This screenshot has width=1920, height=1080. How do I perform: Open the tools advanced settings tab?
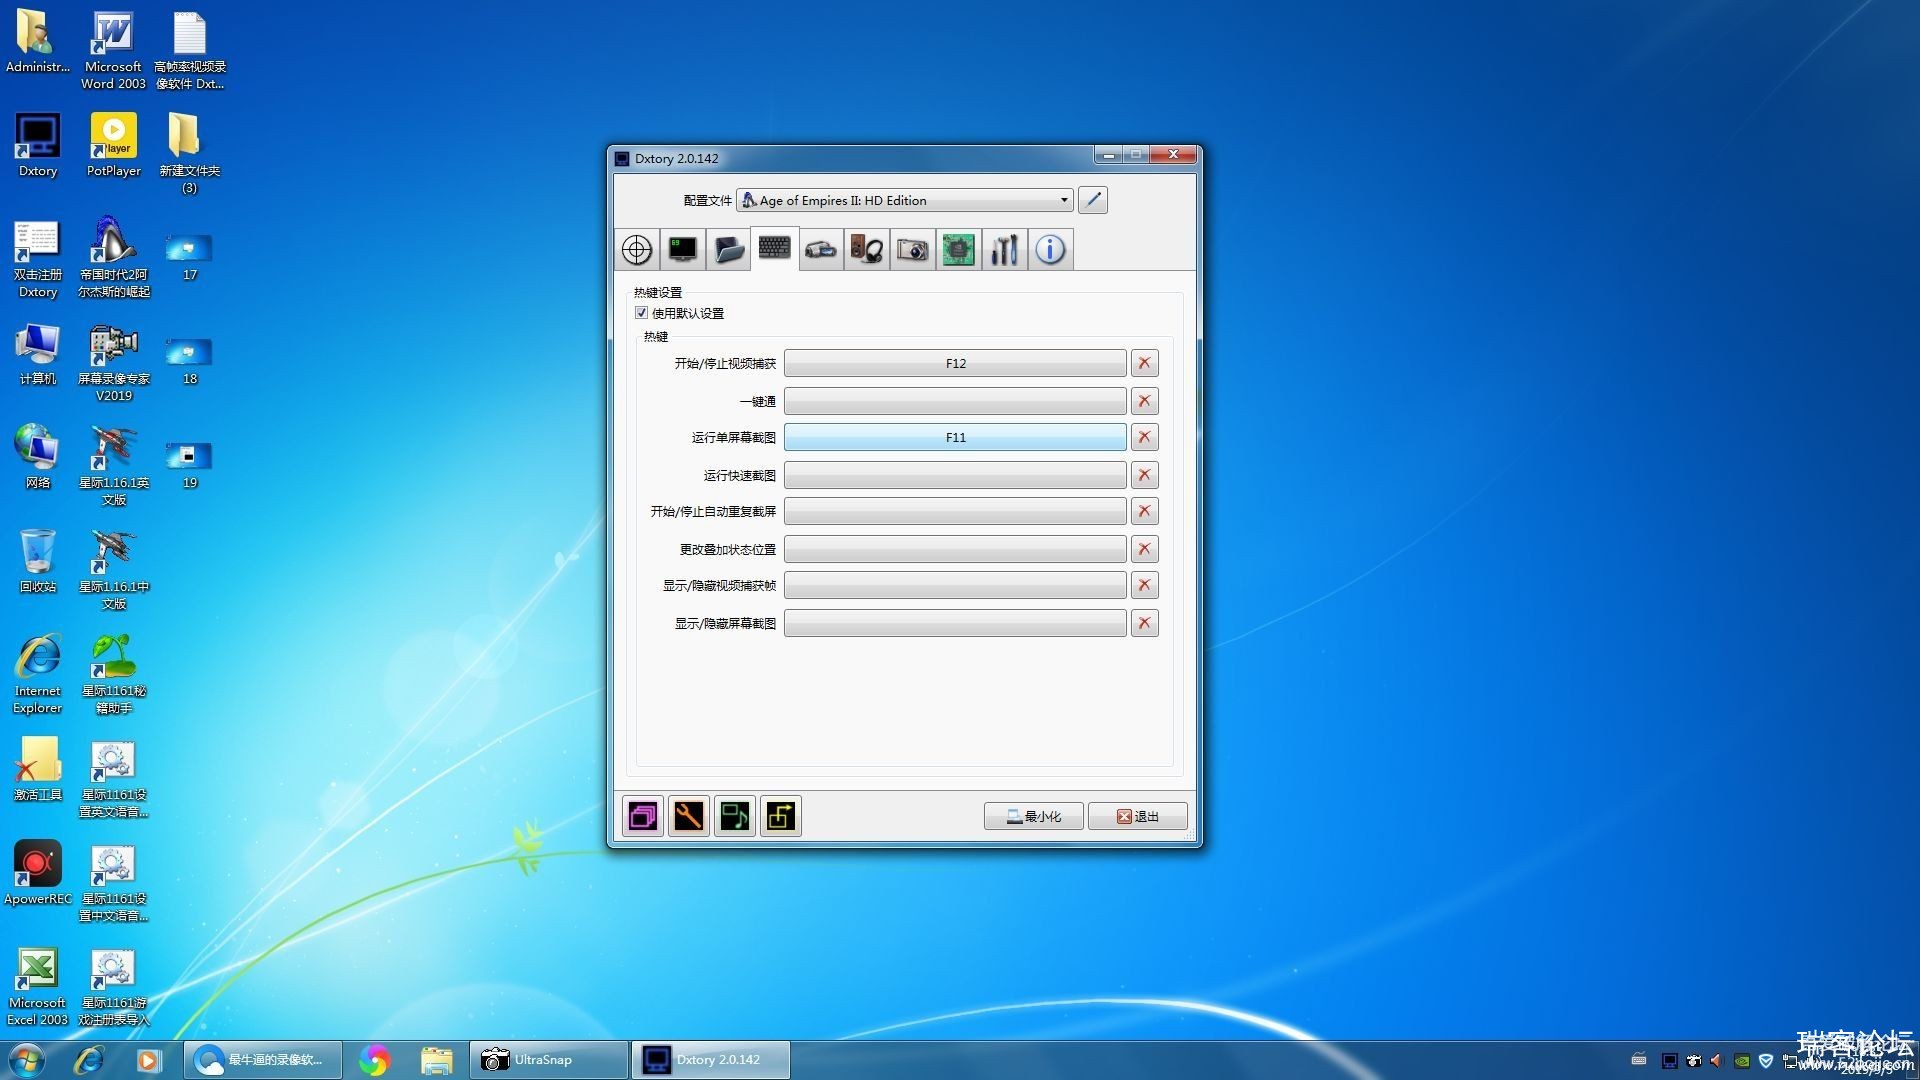(1004, 249)
